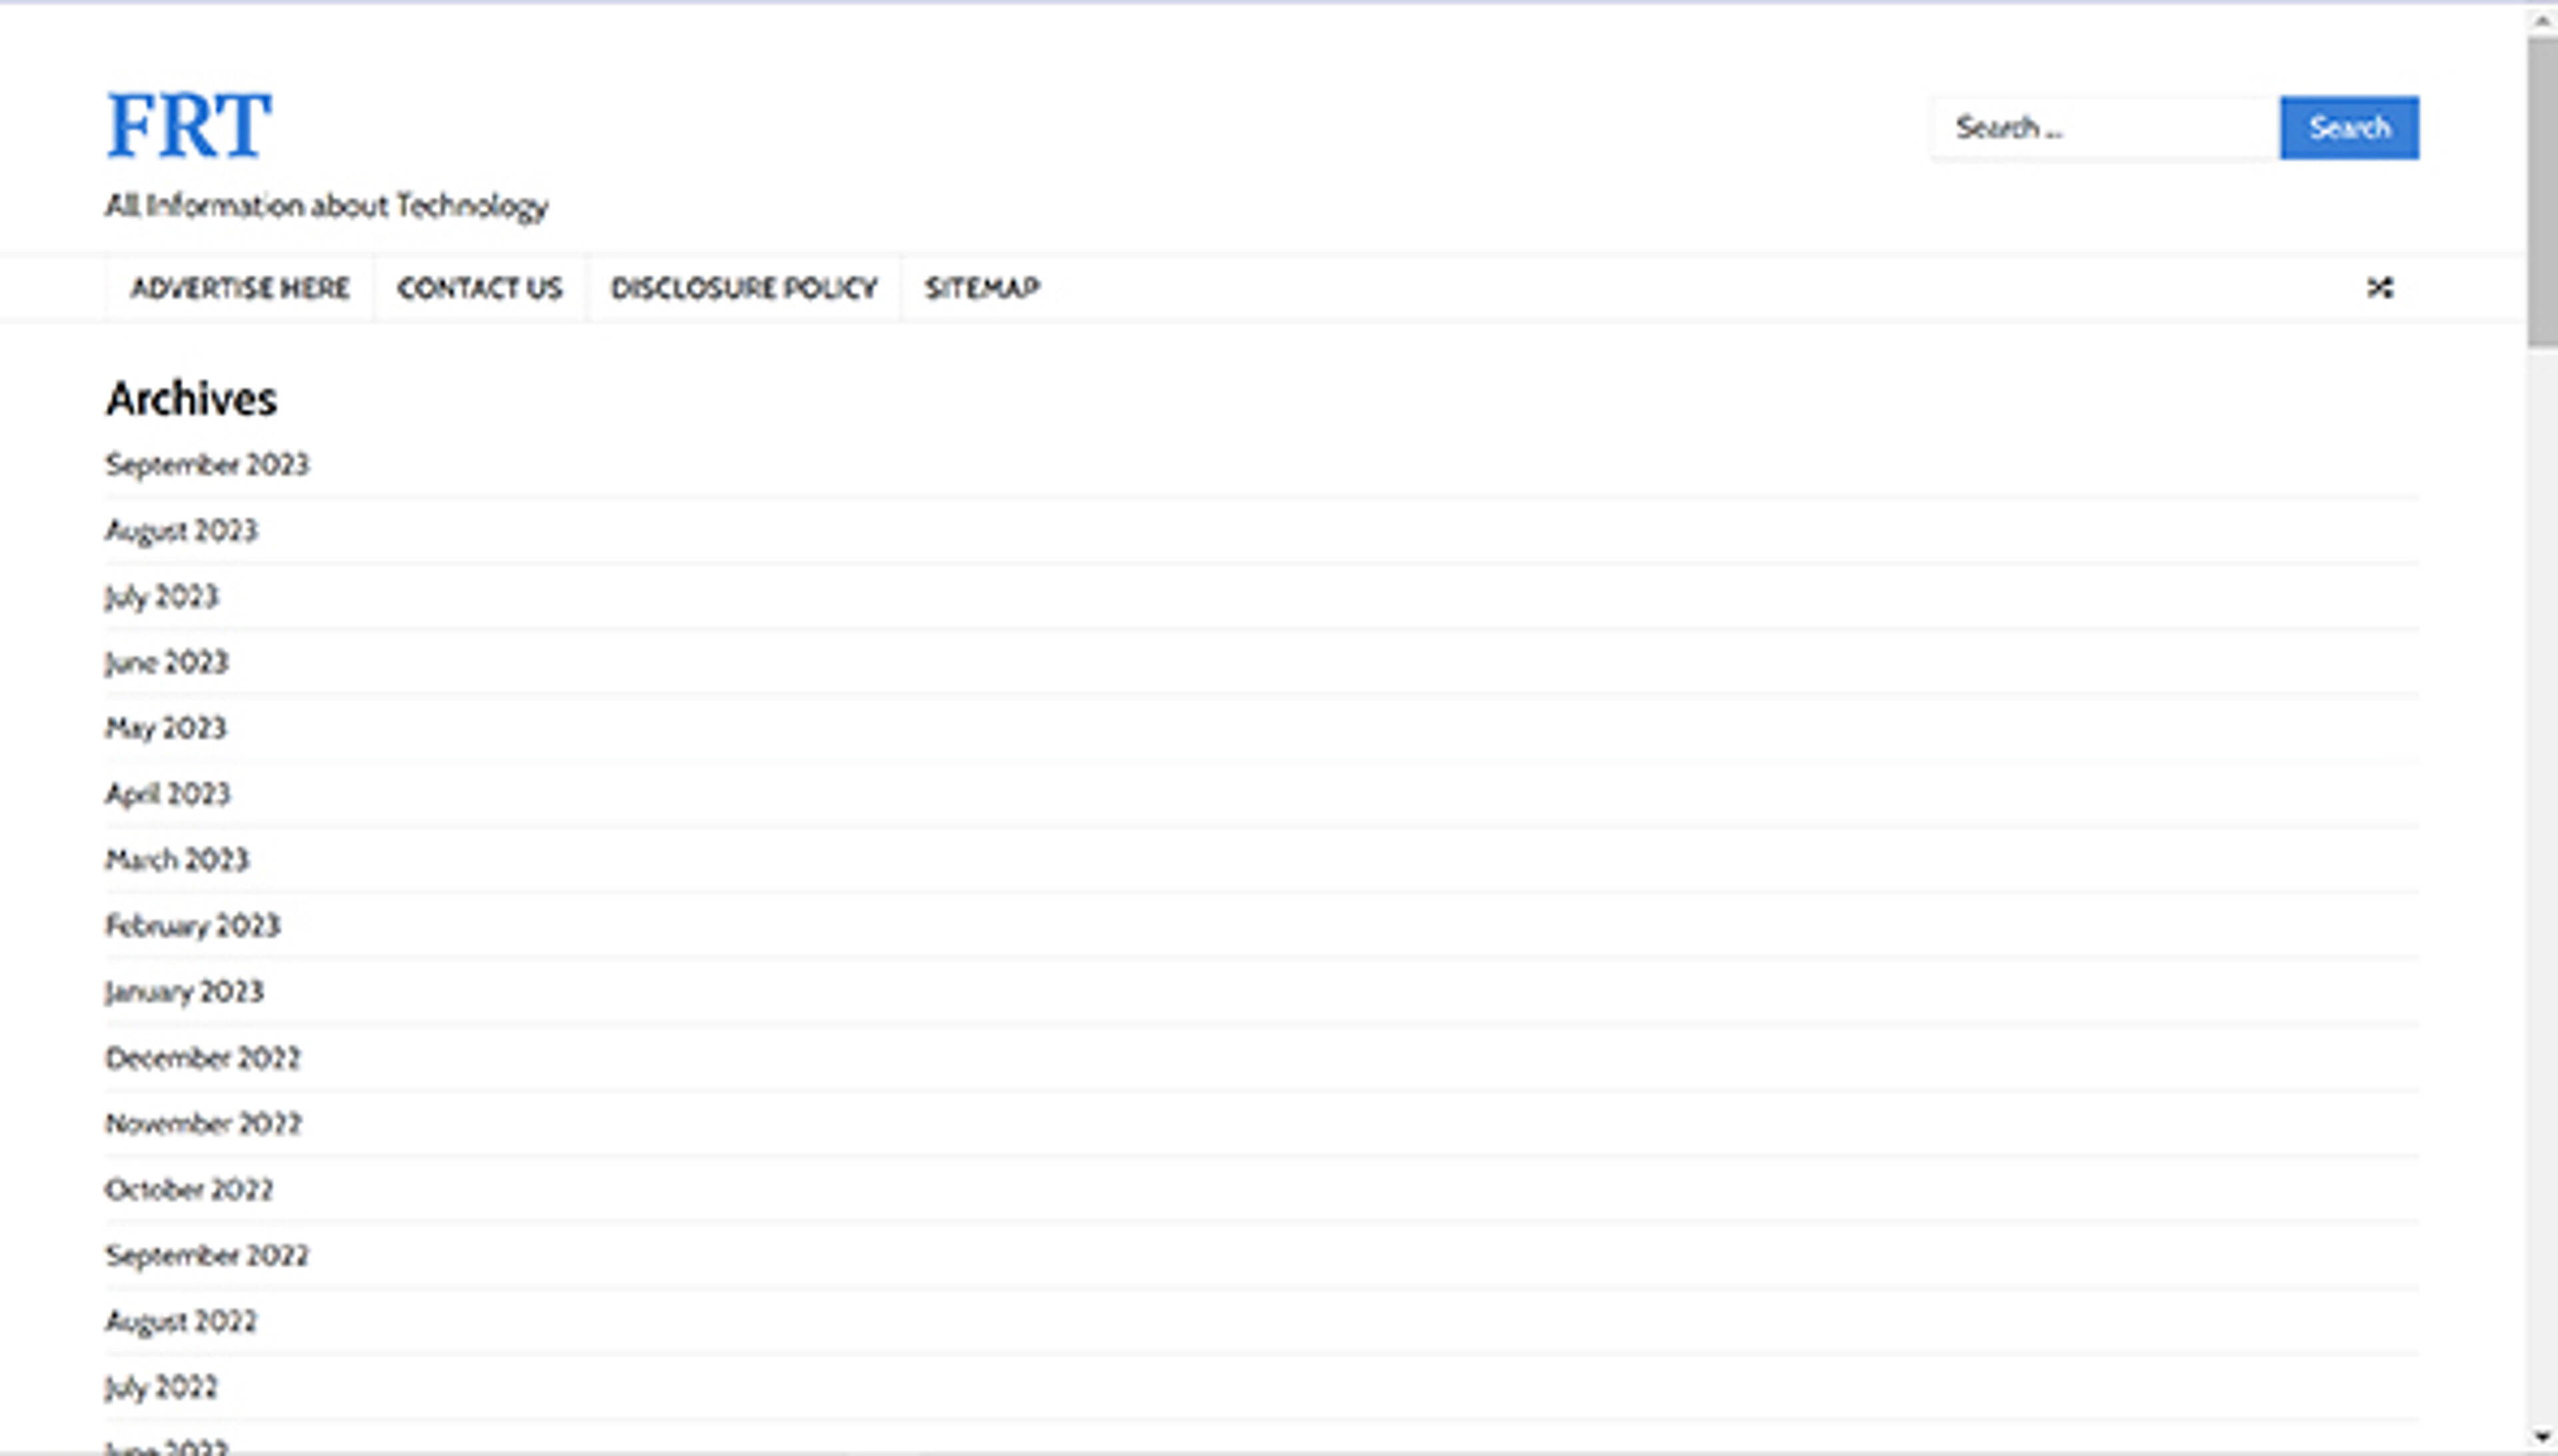Open the September 2023 archive
2558x1456 pixels.
click(x=207, y=465)
